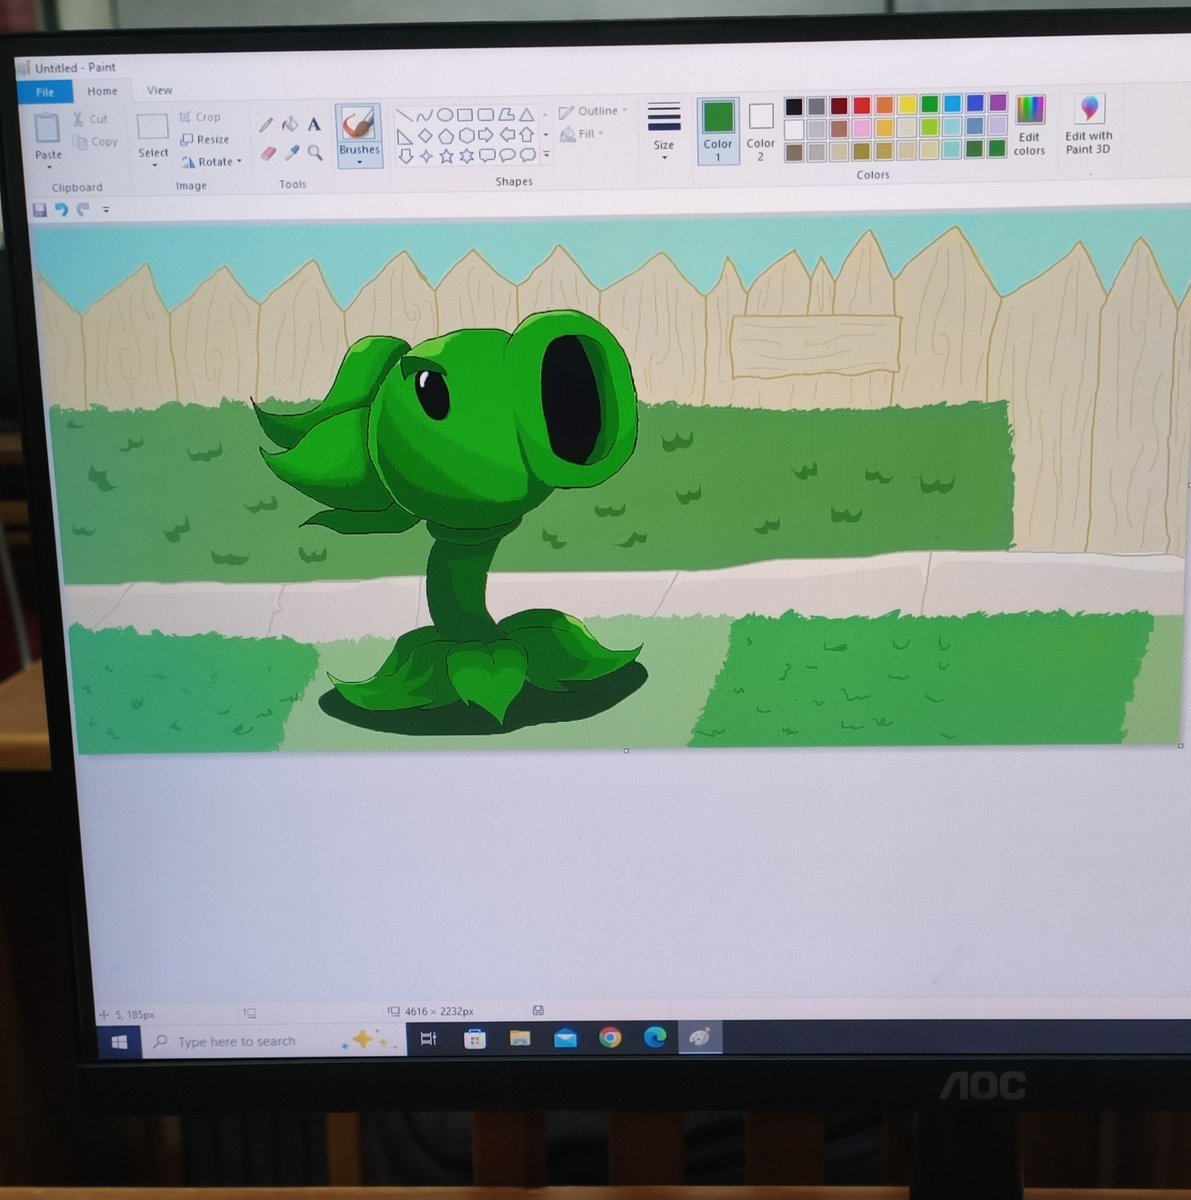Viewport: 1191px width, 1200px height.
Task: Select the Eraser tool
Action: point(267,153)
